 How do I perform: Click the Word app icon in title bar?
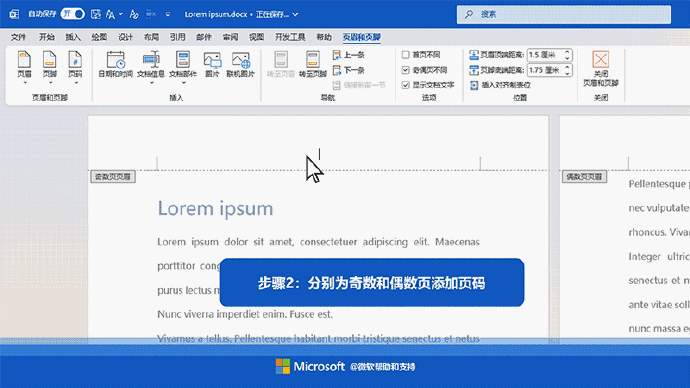[14, 15]
